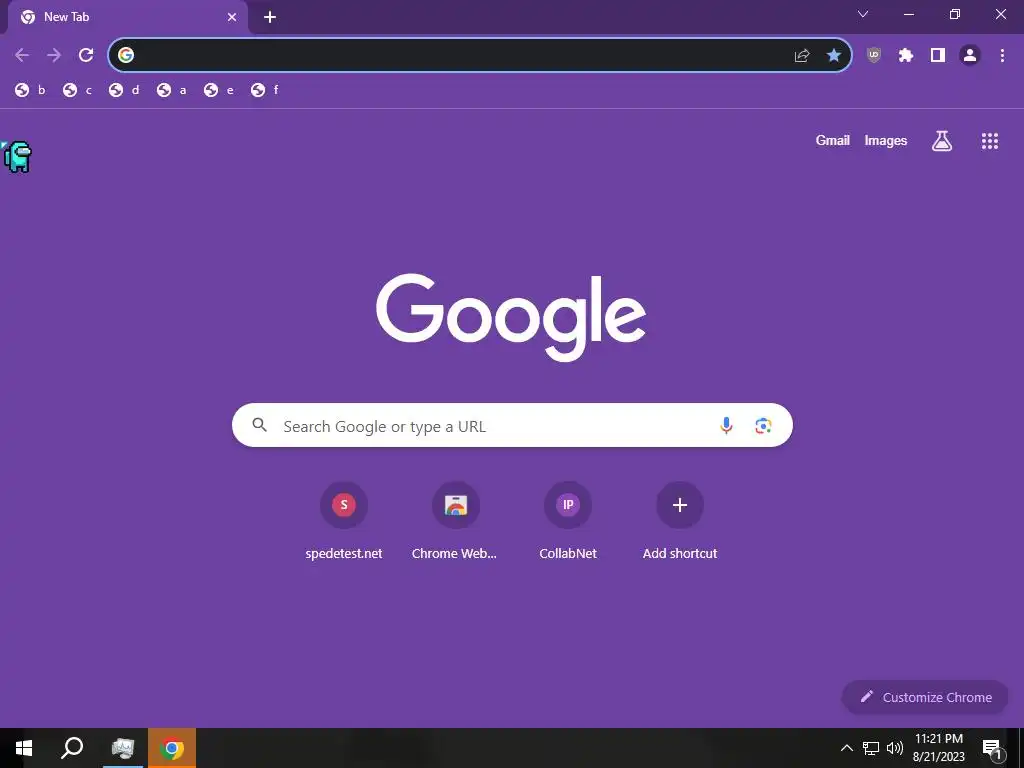Click the blue bookmark star icon

[833, 56]
